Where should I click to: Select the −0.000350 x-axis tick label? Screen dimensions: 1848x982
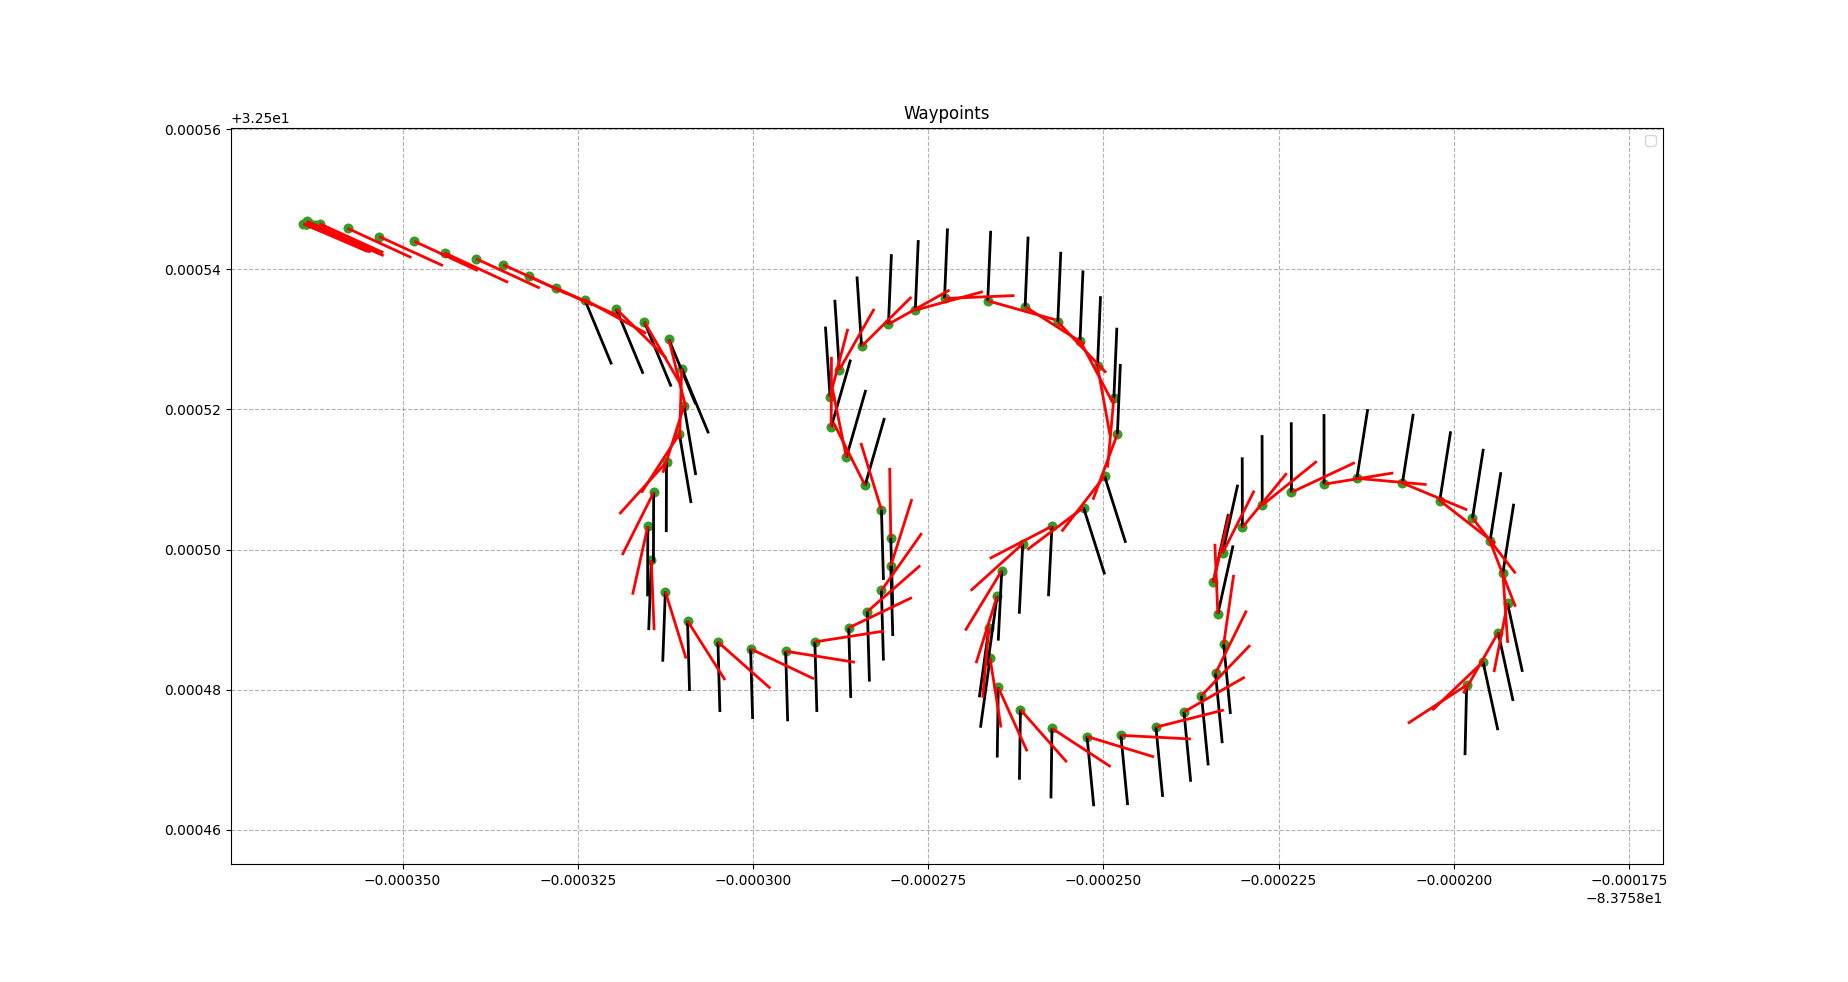click(x=403, y=880)
